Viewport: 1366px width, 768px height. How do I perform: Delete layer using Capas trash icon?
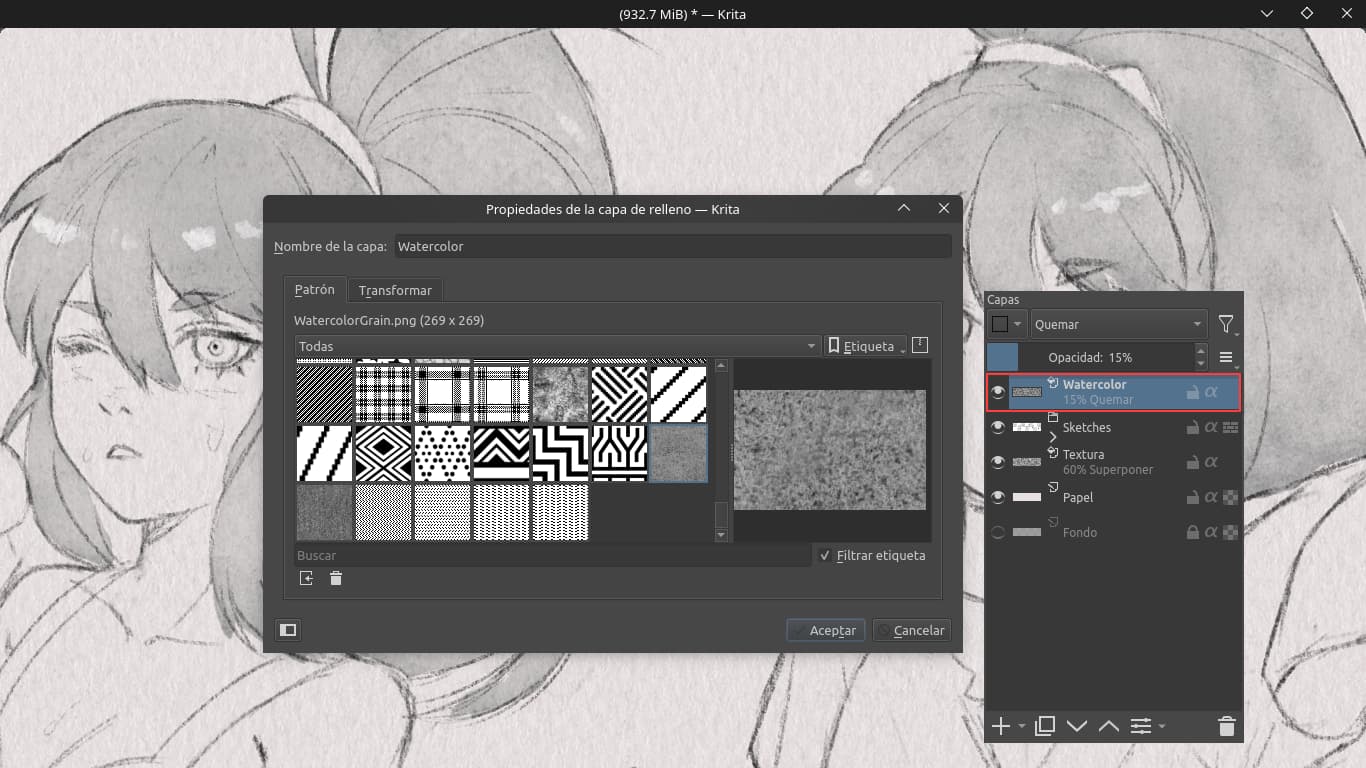pyautogui.click(x=1227, y=726)
